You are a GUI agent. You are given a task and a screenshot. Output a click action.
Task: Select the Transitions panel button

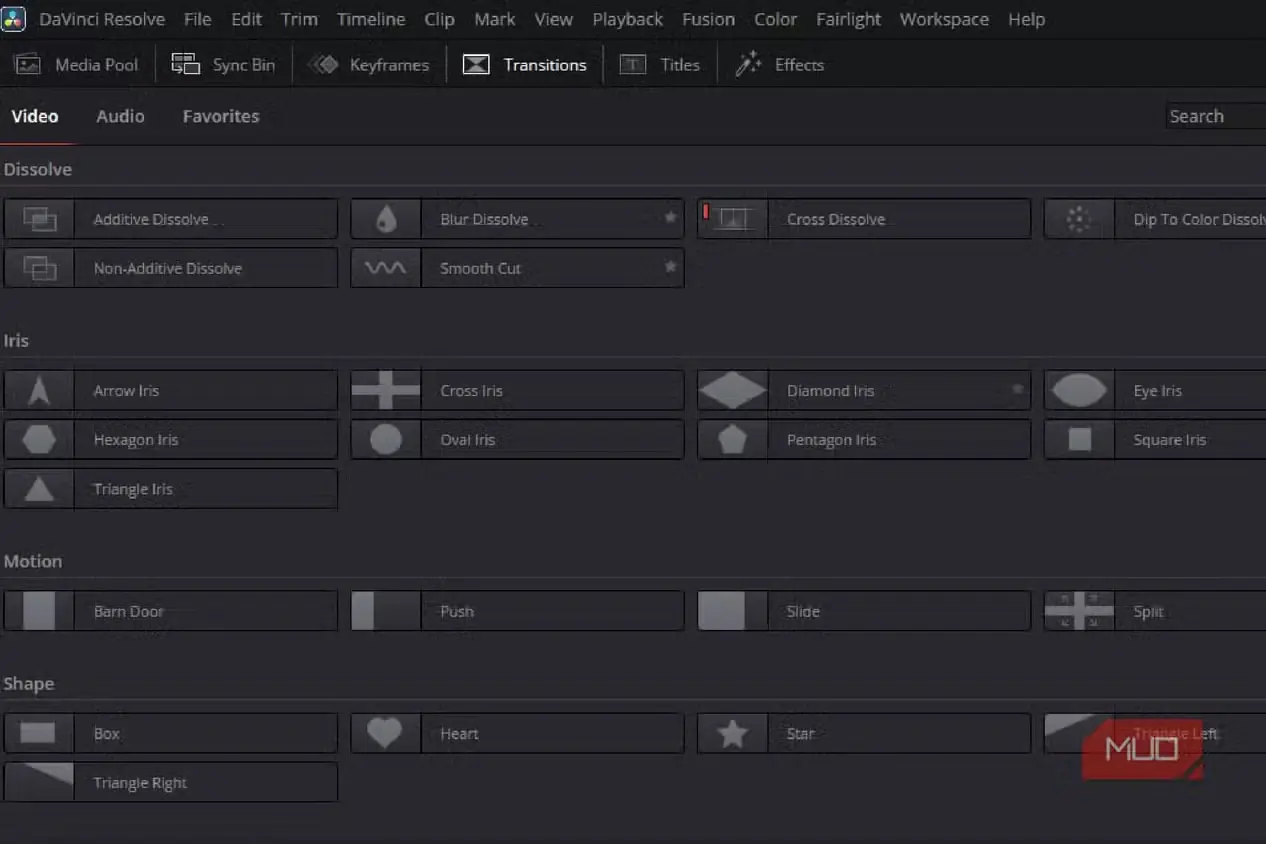[524, 65]
